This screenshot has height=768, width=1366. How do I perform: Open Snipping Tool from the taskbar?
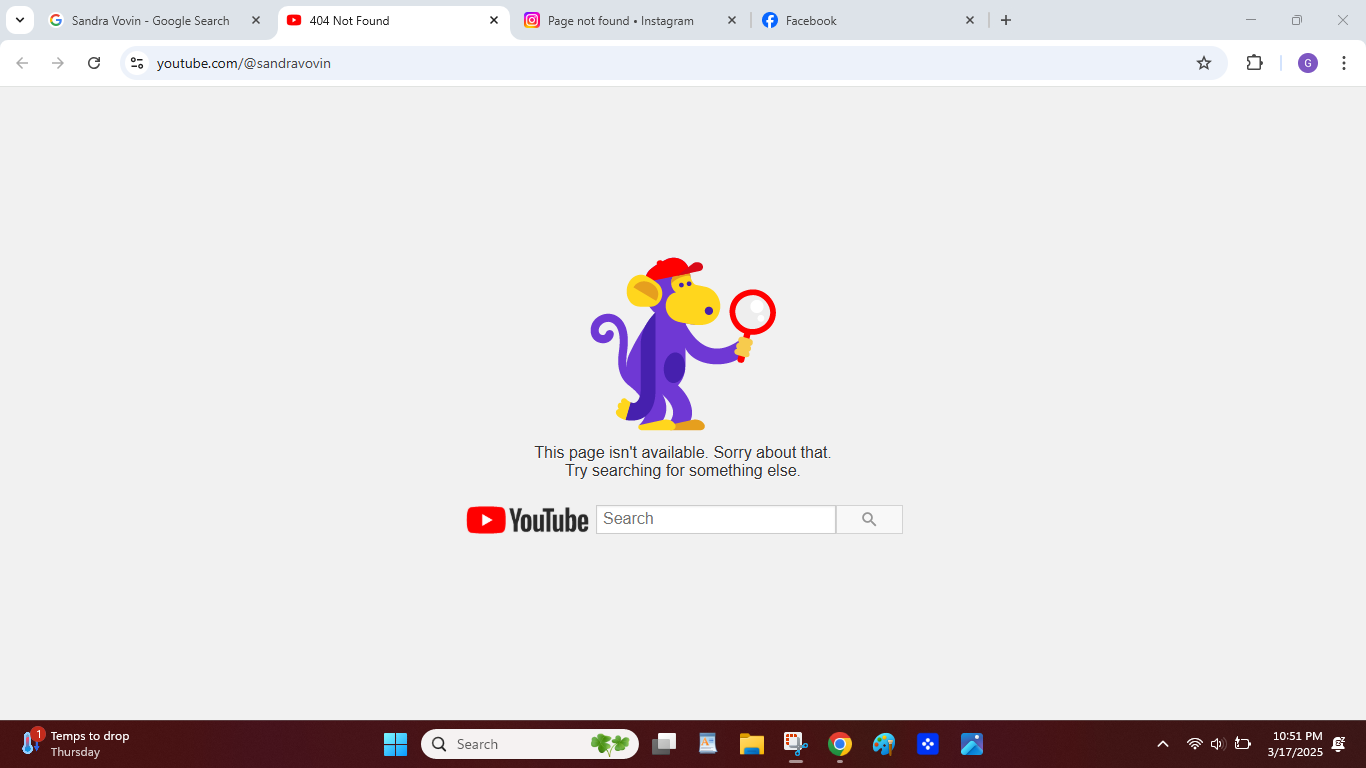(x=796, y=744)
